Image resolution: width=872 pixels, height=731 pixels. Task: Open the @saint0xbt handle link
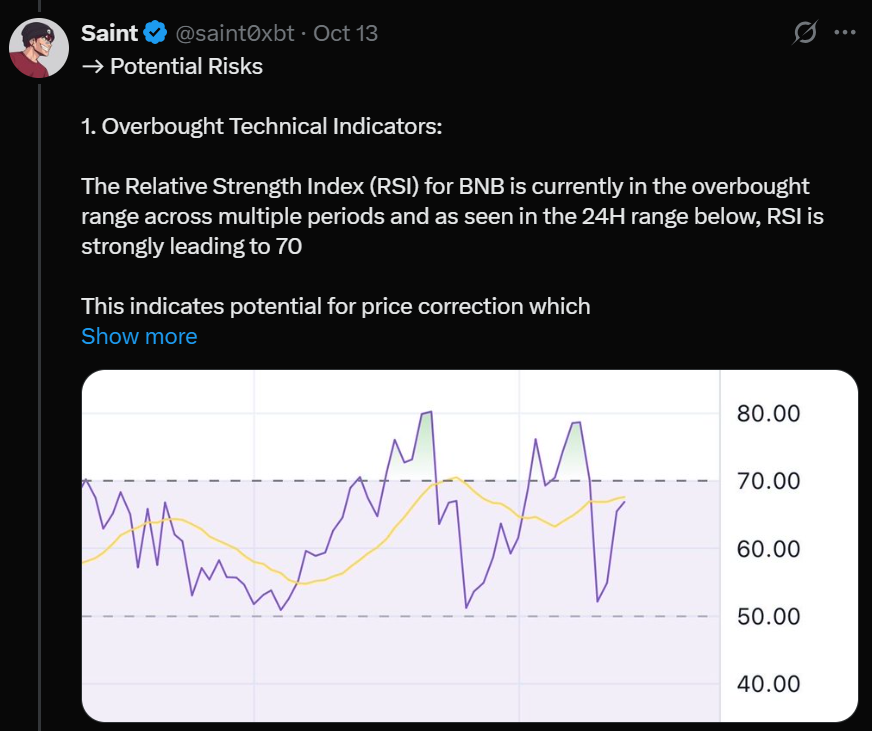tap(235, 33)
